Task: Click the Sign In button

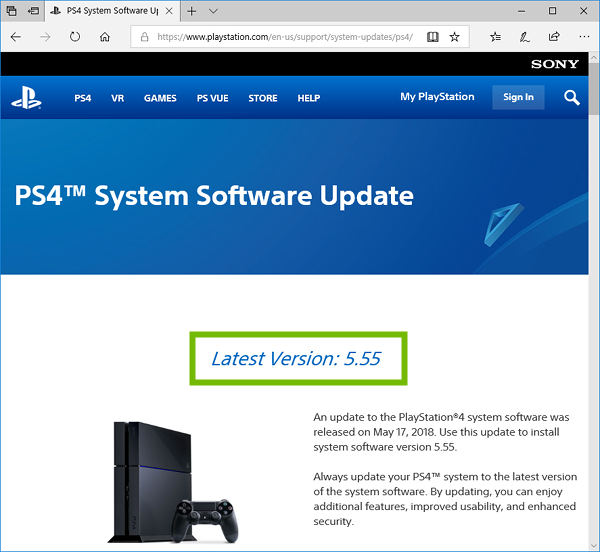Action: tap(518, 97)
